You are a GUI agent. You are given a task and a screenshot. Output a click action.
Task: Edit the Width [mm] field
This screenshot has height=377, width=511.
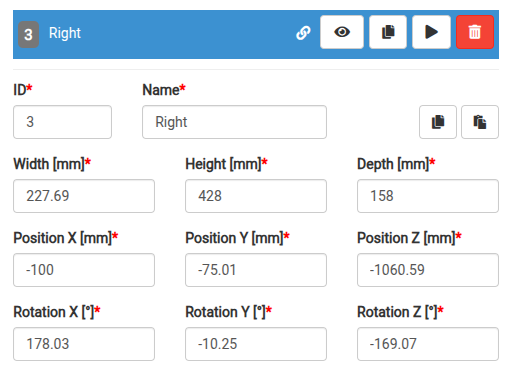[84, 196]
